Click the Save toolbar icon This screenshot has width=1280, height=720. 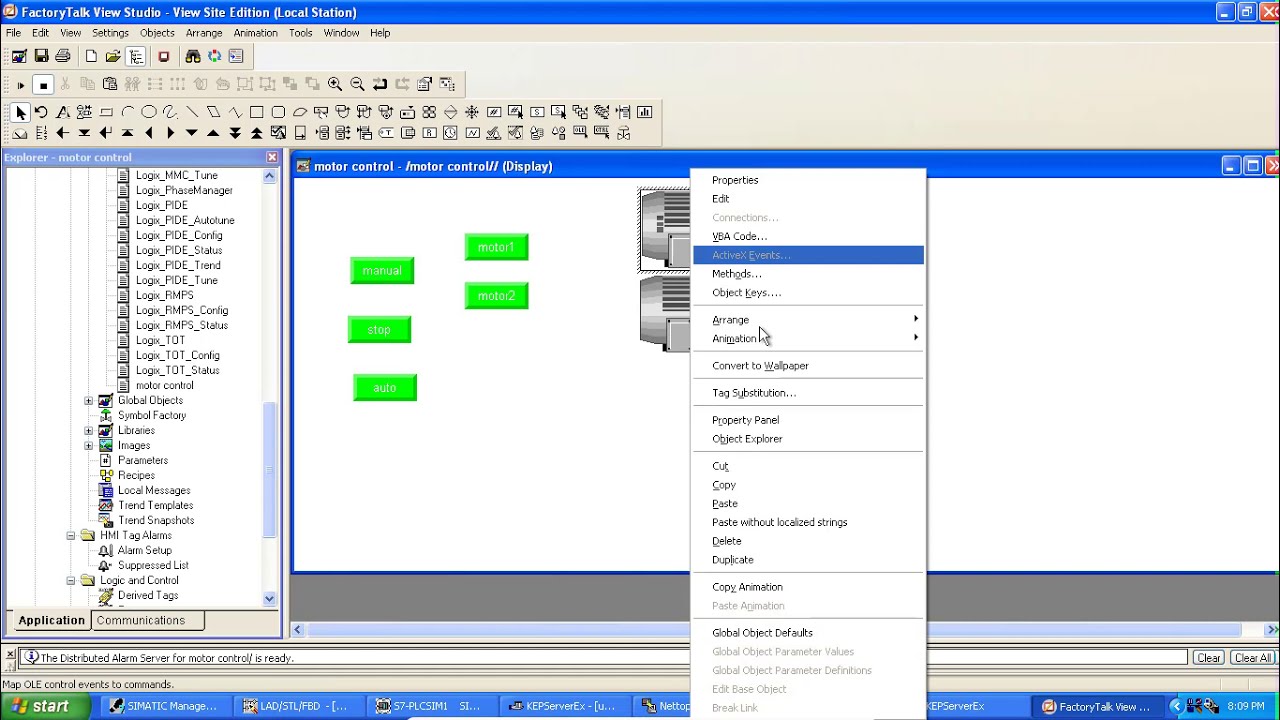pyautogui.click(x=41, y=56)
